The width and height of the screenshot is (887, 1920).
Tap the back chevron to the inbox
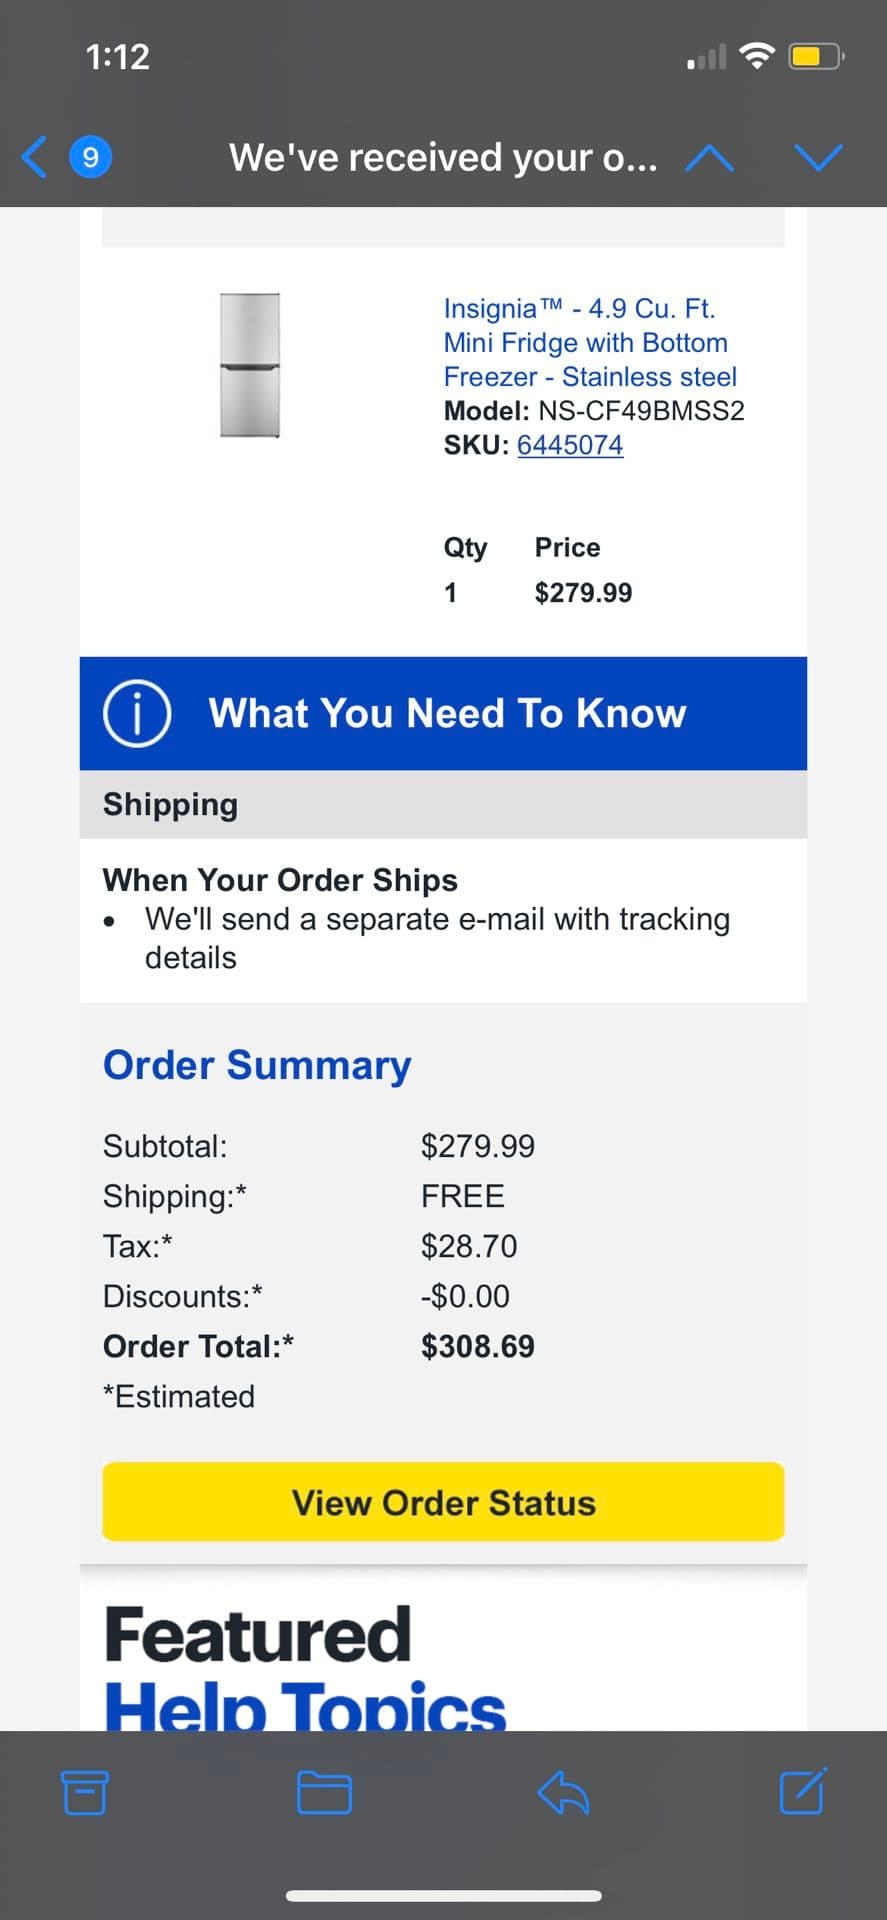point(34,157)
